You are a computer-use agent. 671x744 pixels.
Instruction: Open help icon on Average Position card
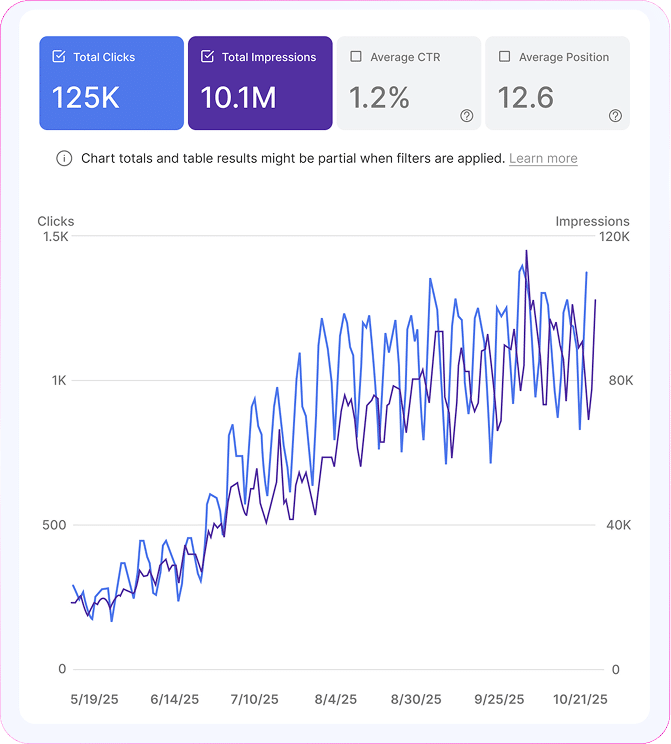pos(615,116)
